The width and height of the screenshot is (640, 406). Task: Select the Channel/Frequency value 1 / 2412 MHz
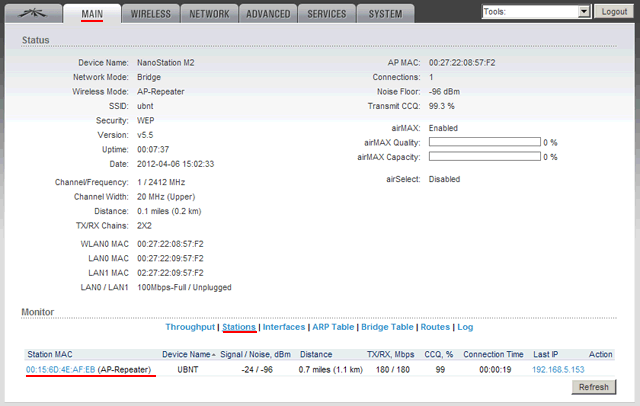click(x=161, y=182)
